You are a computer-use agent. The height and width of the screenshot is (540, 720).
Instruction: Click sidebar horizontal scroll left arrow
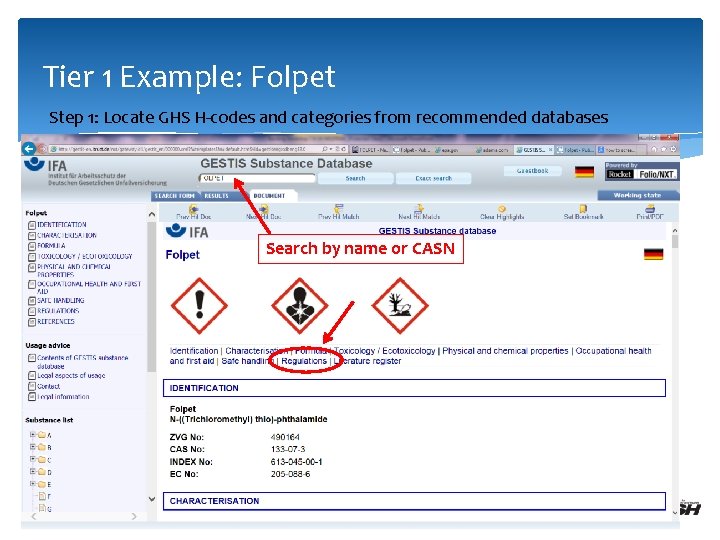(34, 517)
